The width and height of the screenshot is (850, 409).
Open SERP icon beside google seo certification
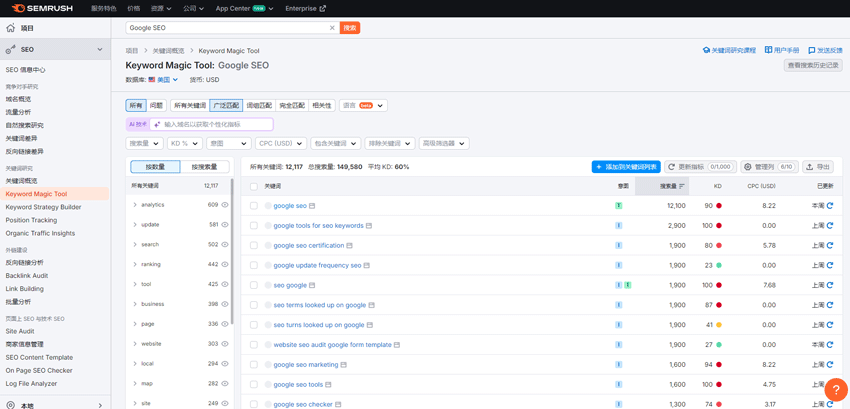coord(350,246)
